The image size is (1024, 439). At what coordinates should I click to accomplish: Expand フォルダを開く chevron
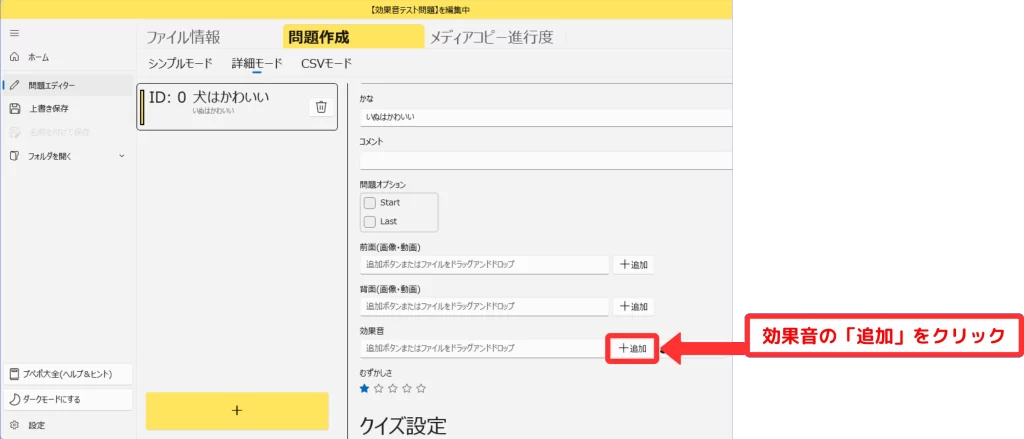coord(121,156)
